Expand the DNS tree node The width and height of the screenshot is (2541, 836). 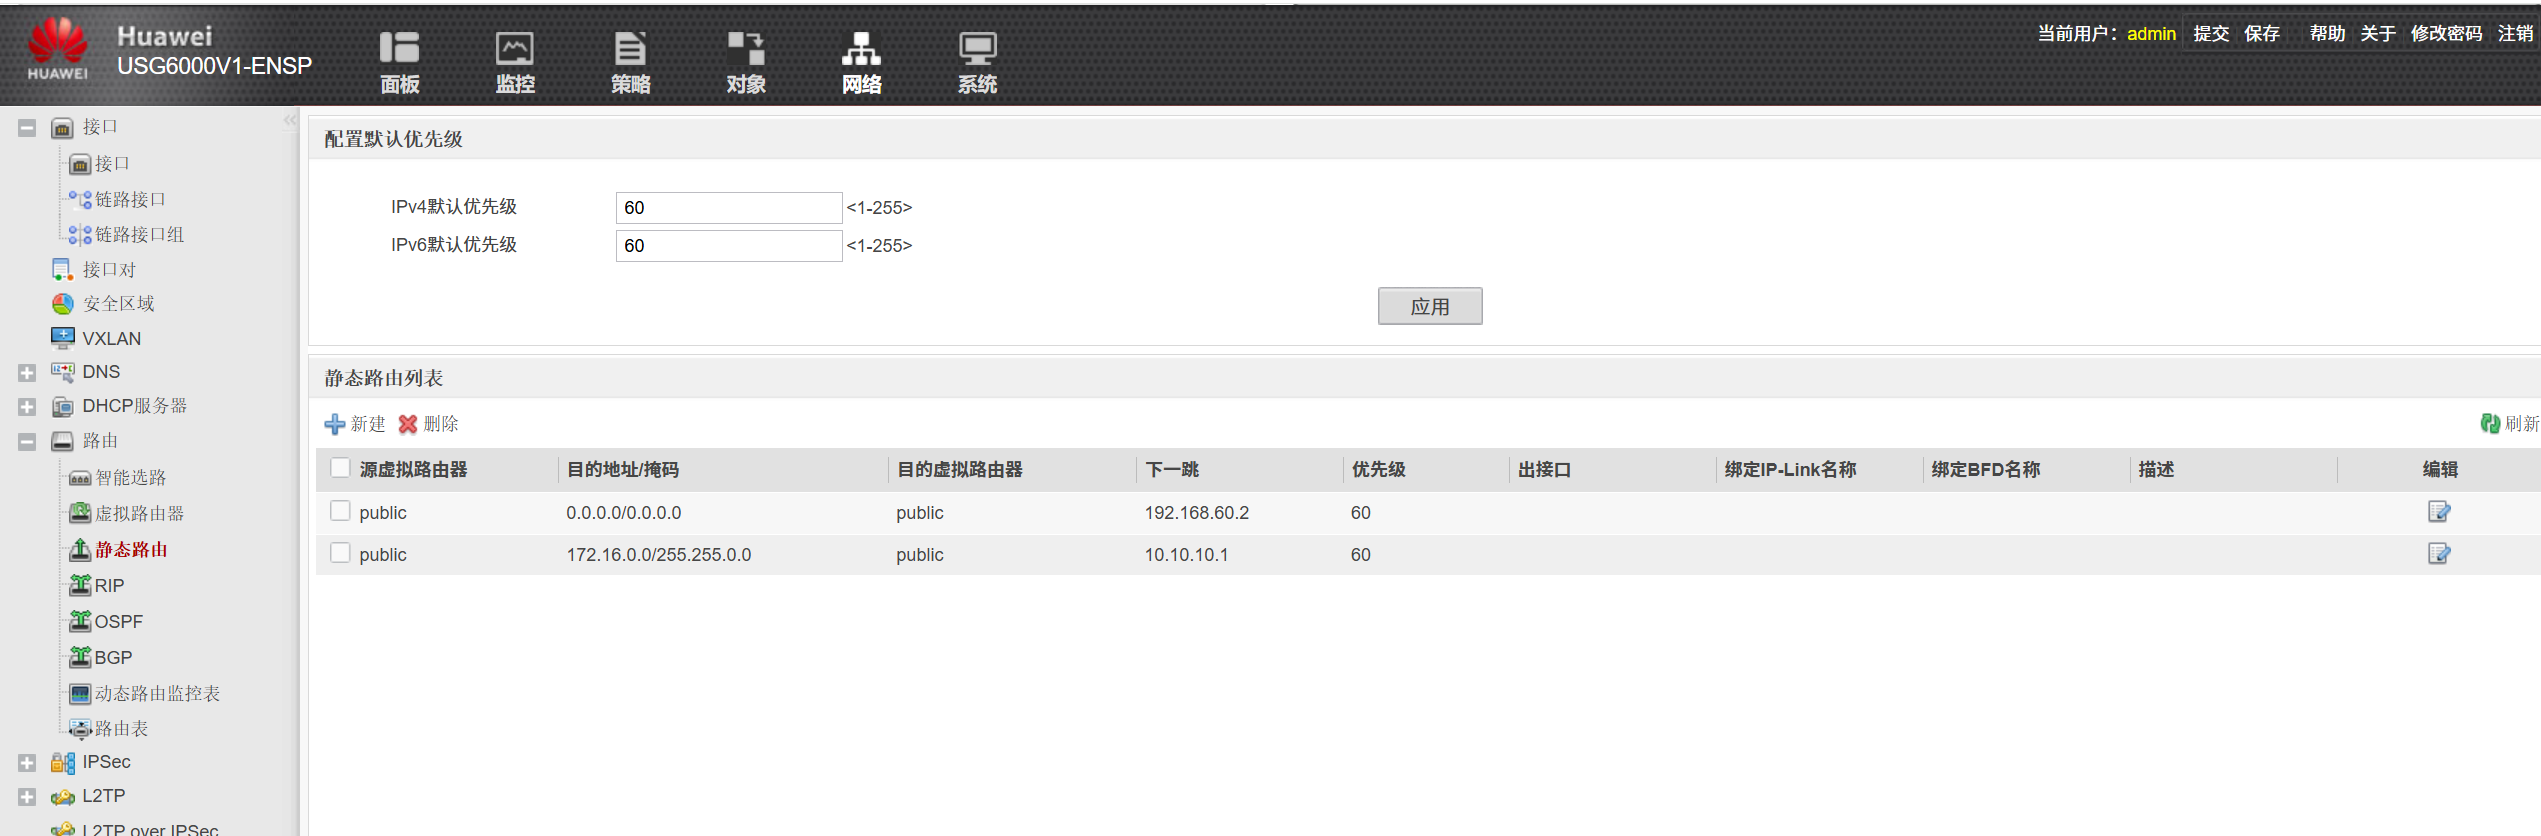(x=27, y=373)
